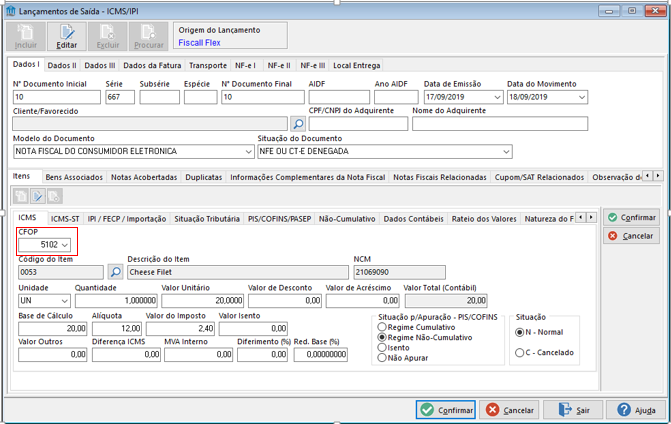Open the Rateio dos Valores tab
The width and height of the screenshot is (671, 424).
[484, 219]
